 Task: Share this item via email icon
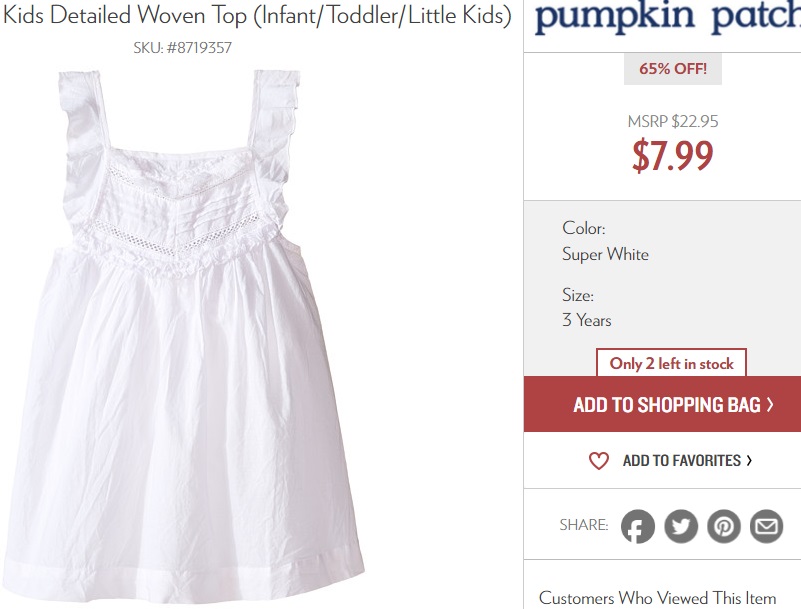[767, 526]
